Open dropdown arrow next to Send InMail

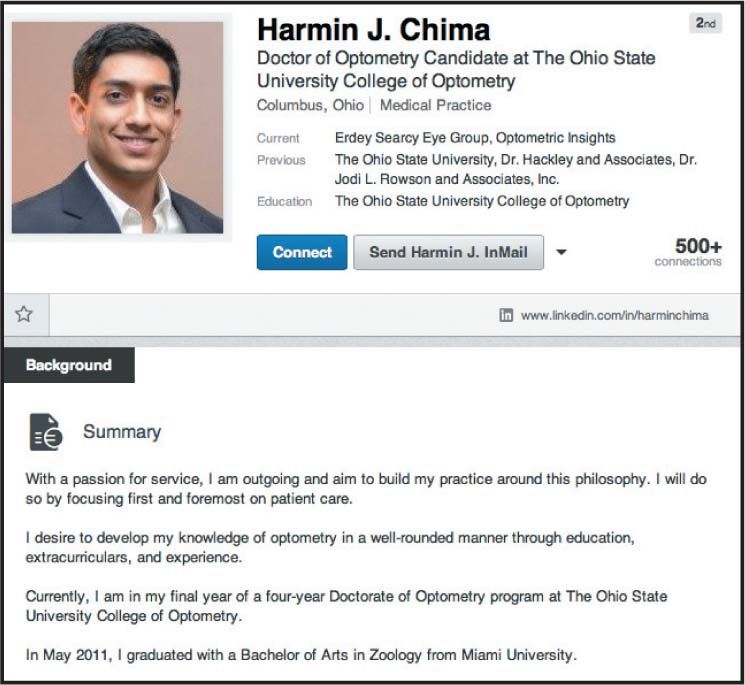[x=561, y=252]
